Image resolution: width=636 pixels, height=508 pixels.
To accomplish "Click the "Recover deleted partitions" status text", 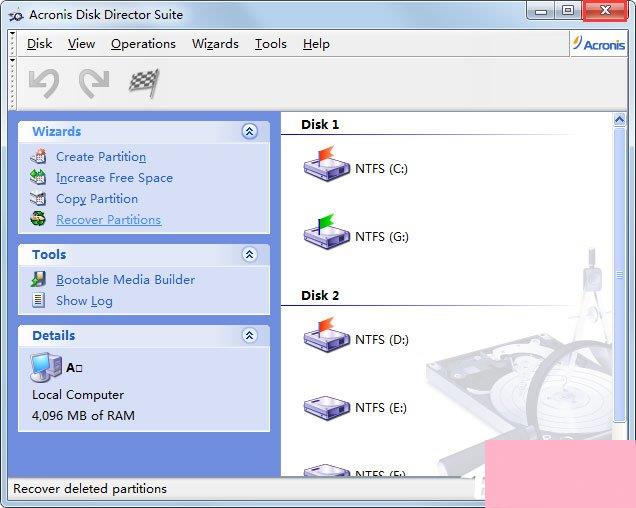I will click(x=90, y=489).
